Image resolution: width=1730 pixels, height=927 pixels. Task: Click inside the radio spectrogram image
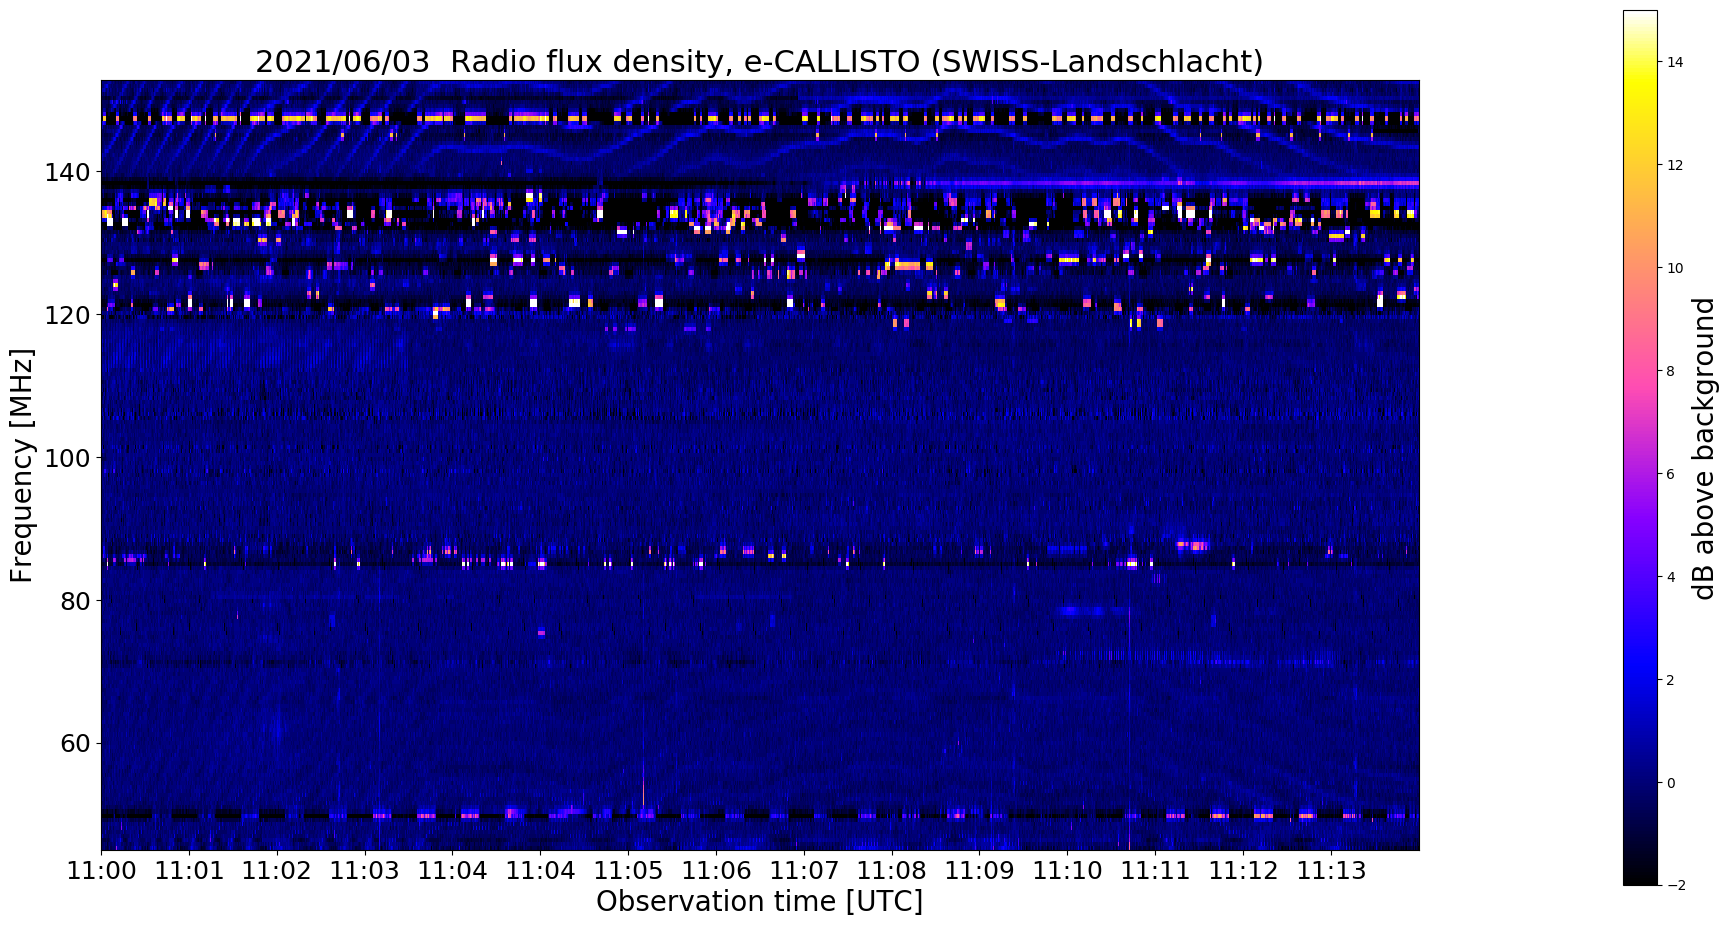click(x=760, y=465)
